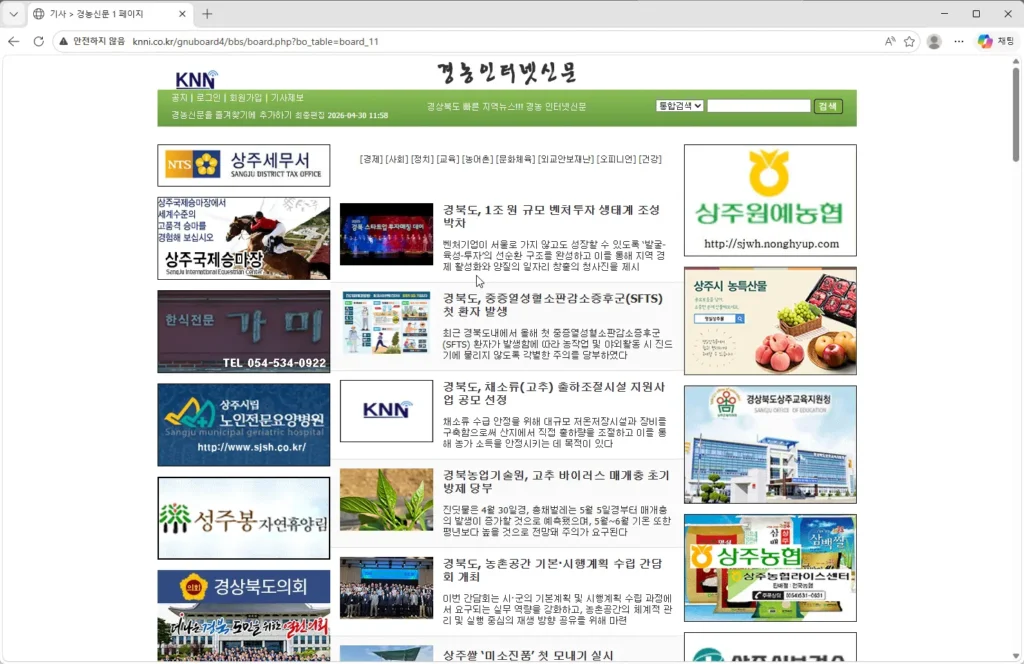The width and height of the screenshot is (1024, 664).
Task: Select the [교육] category
Action: point(447,159)
